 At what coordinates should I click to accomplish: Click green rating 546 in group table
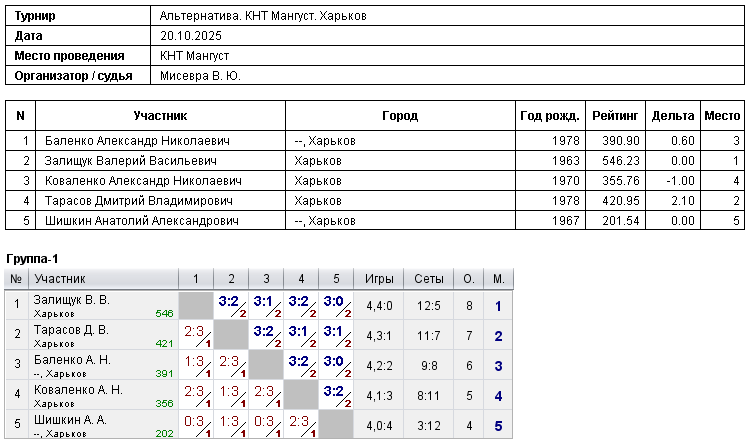(x=164, y=314)
